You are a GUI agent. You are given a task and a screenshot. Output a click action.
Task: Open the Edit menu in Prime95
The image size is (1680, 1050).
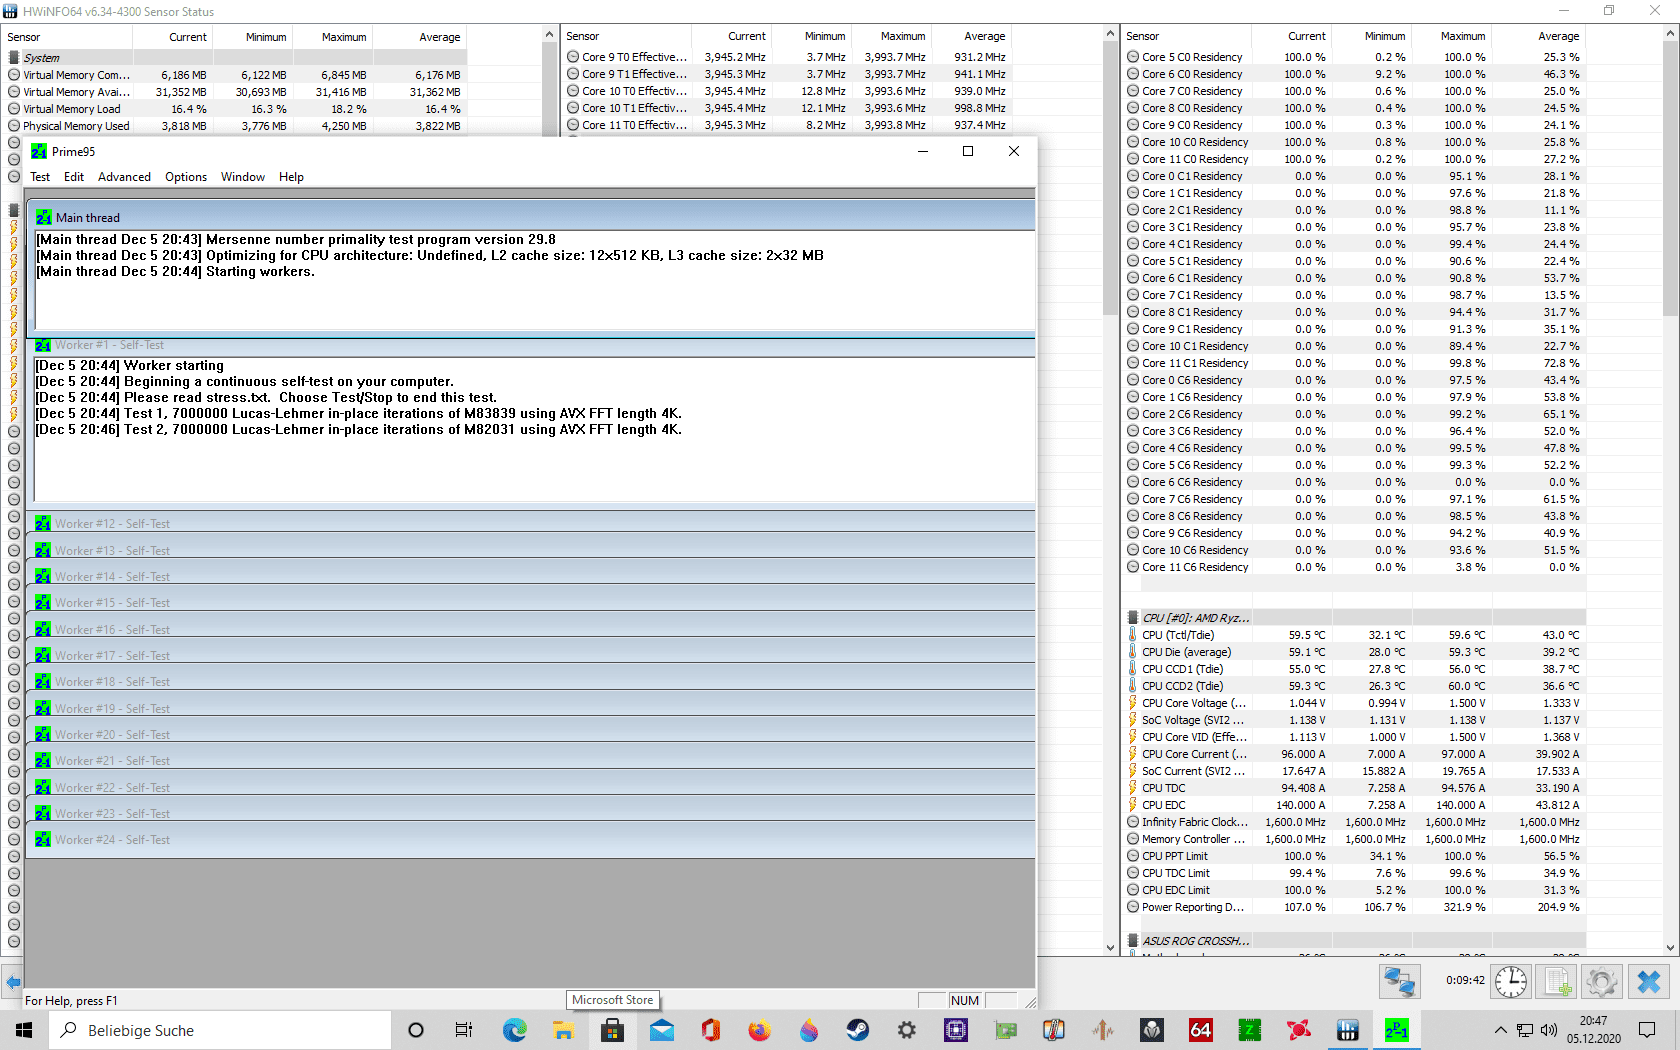74,177
